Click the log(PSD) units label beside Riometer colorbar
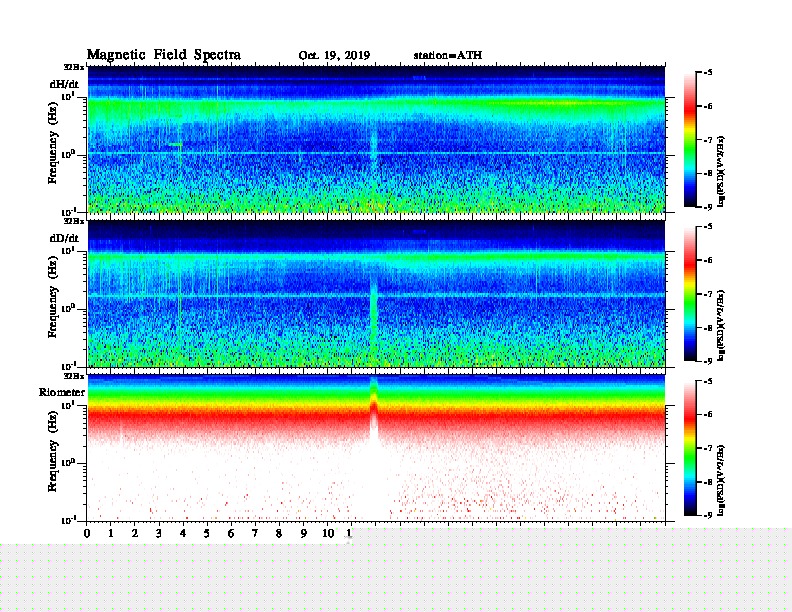This screenshot has height=612, width=792. point(721,480)
